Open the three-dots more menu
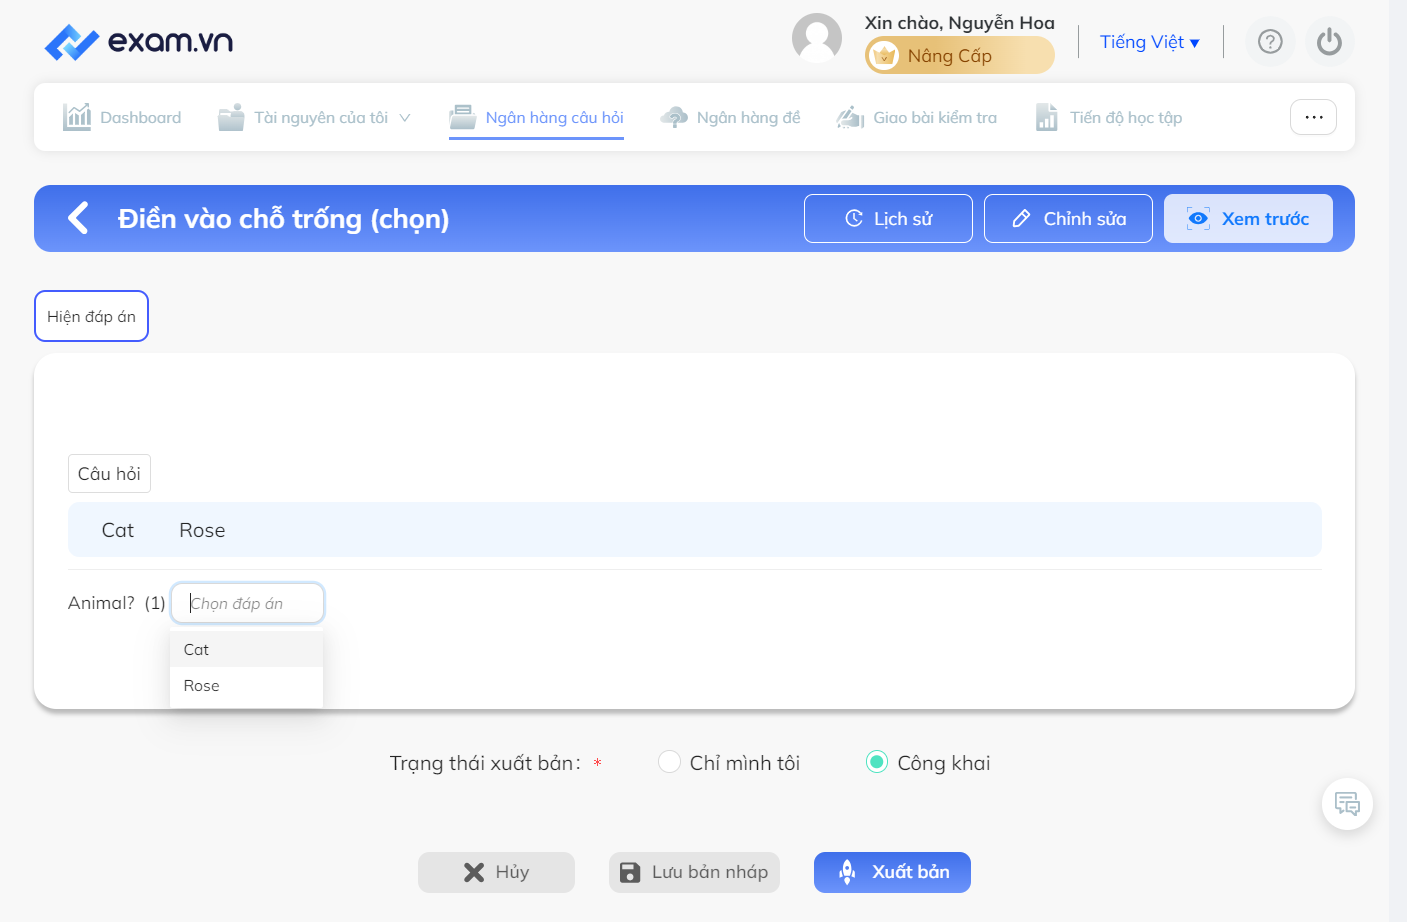1407x922 pixels. tap(1313, 117)
